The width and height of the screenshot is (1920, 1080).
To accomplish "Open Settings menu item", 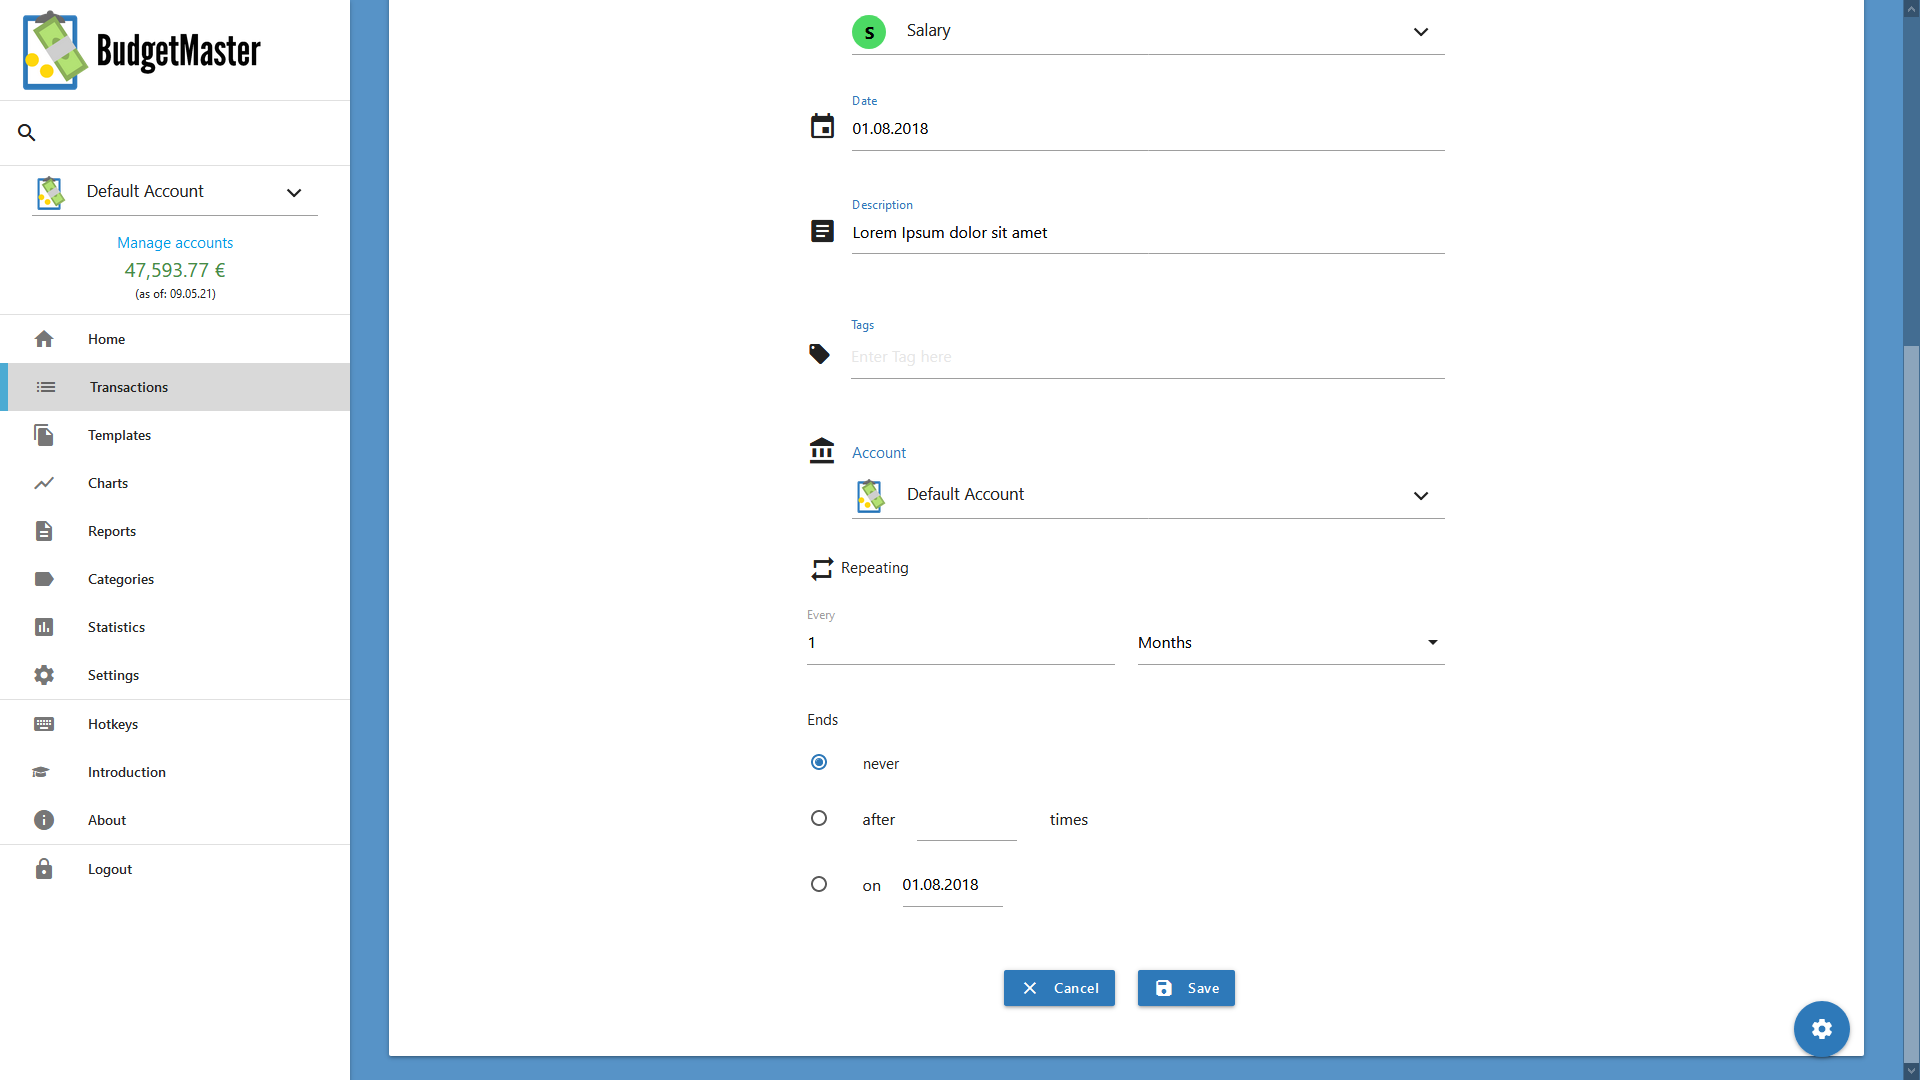I will (x=175, y=675).
